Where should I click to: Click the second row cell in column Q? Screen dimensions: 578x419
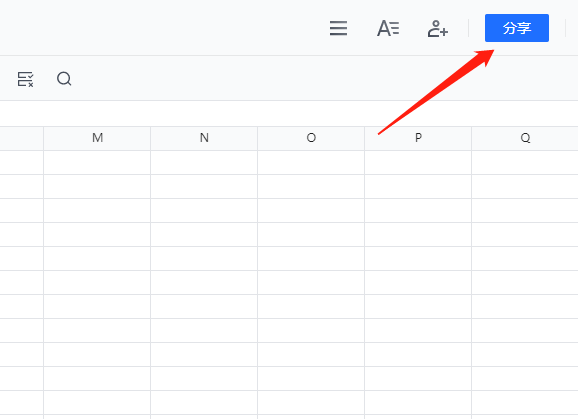click(x=525, y=186)
